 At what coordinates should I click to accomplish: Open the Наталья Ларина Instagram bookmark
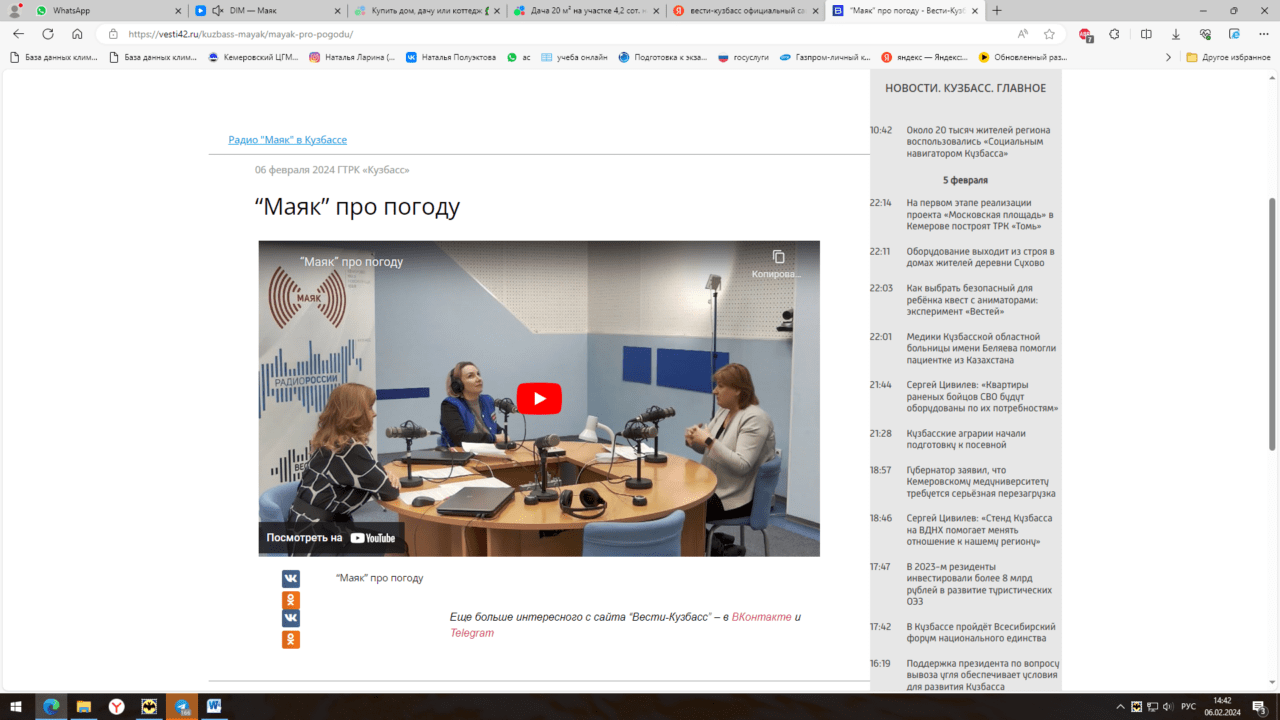351,57
